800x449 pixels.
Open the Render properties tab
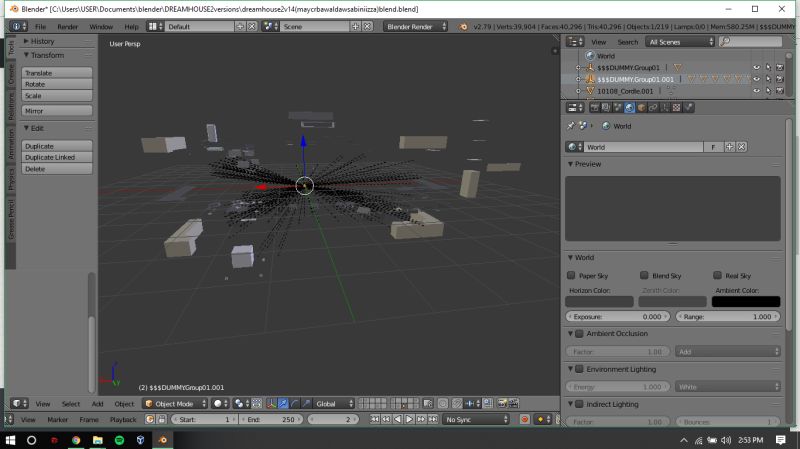[594, 107]
